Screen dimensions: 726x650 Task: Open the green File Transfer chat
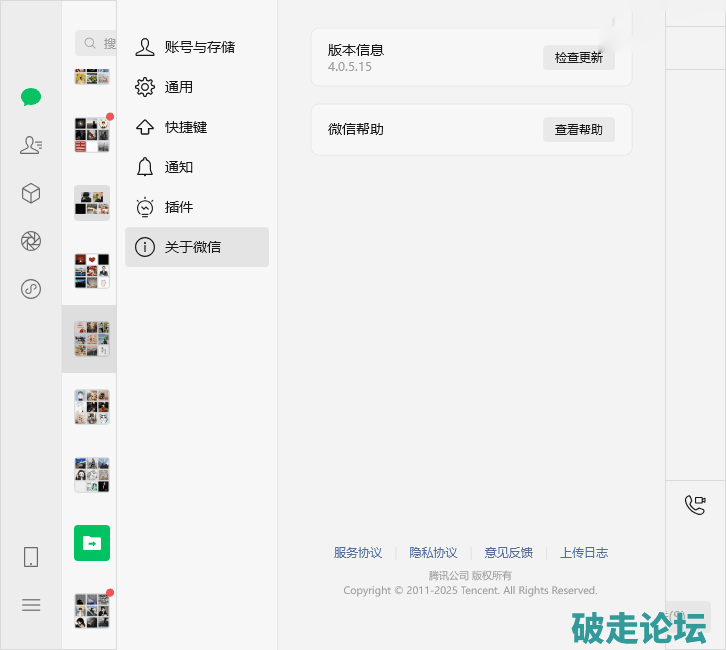(x=91, y=543)
